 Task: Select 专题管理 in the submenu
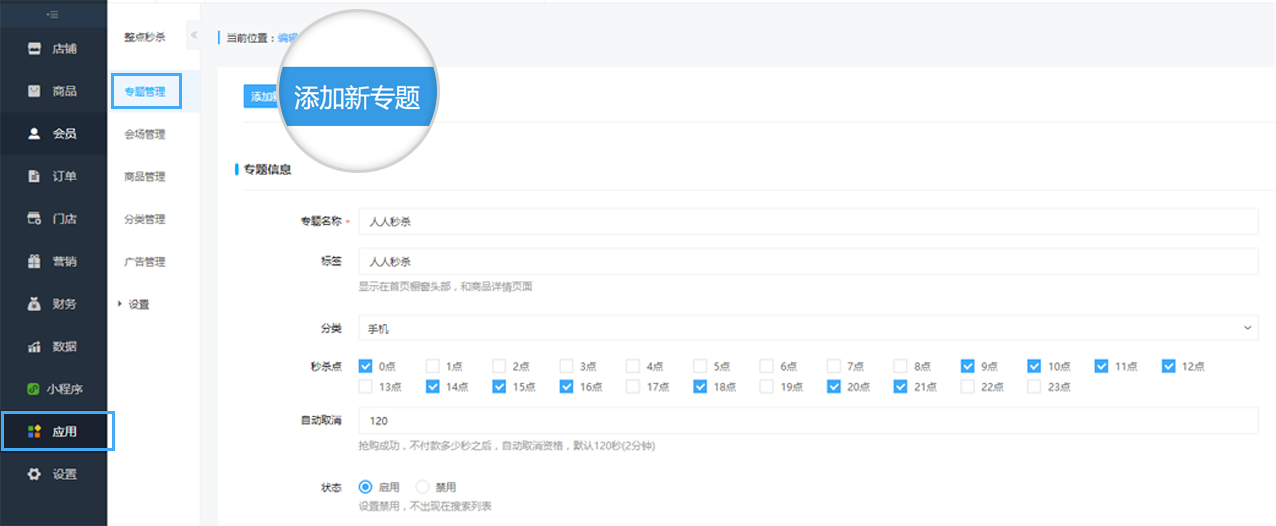pyautogui.click(x=145, y=92)
